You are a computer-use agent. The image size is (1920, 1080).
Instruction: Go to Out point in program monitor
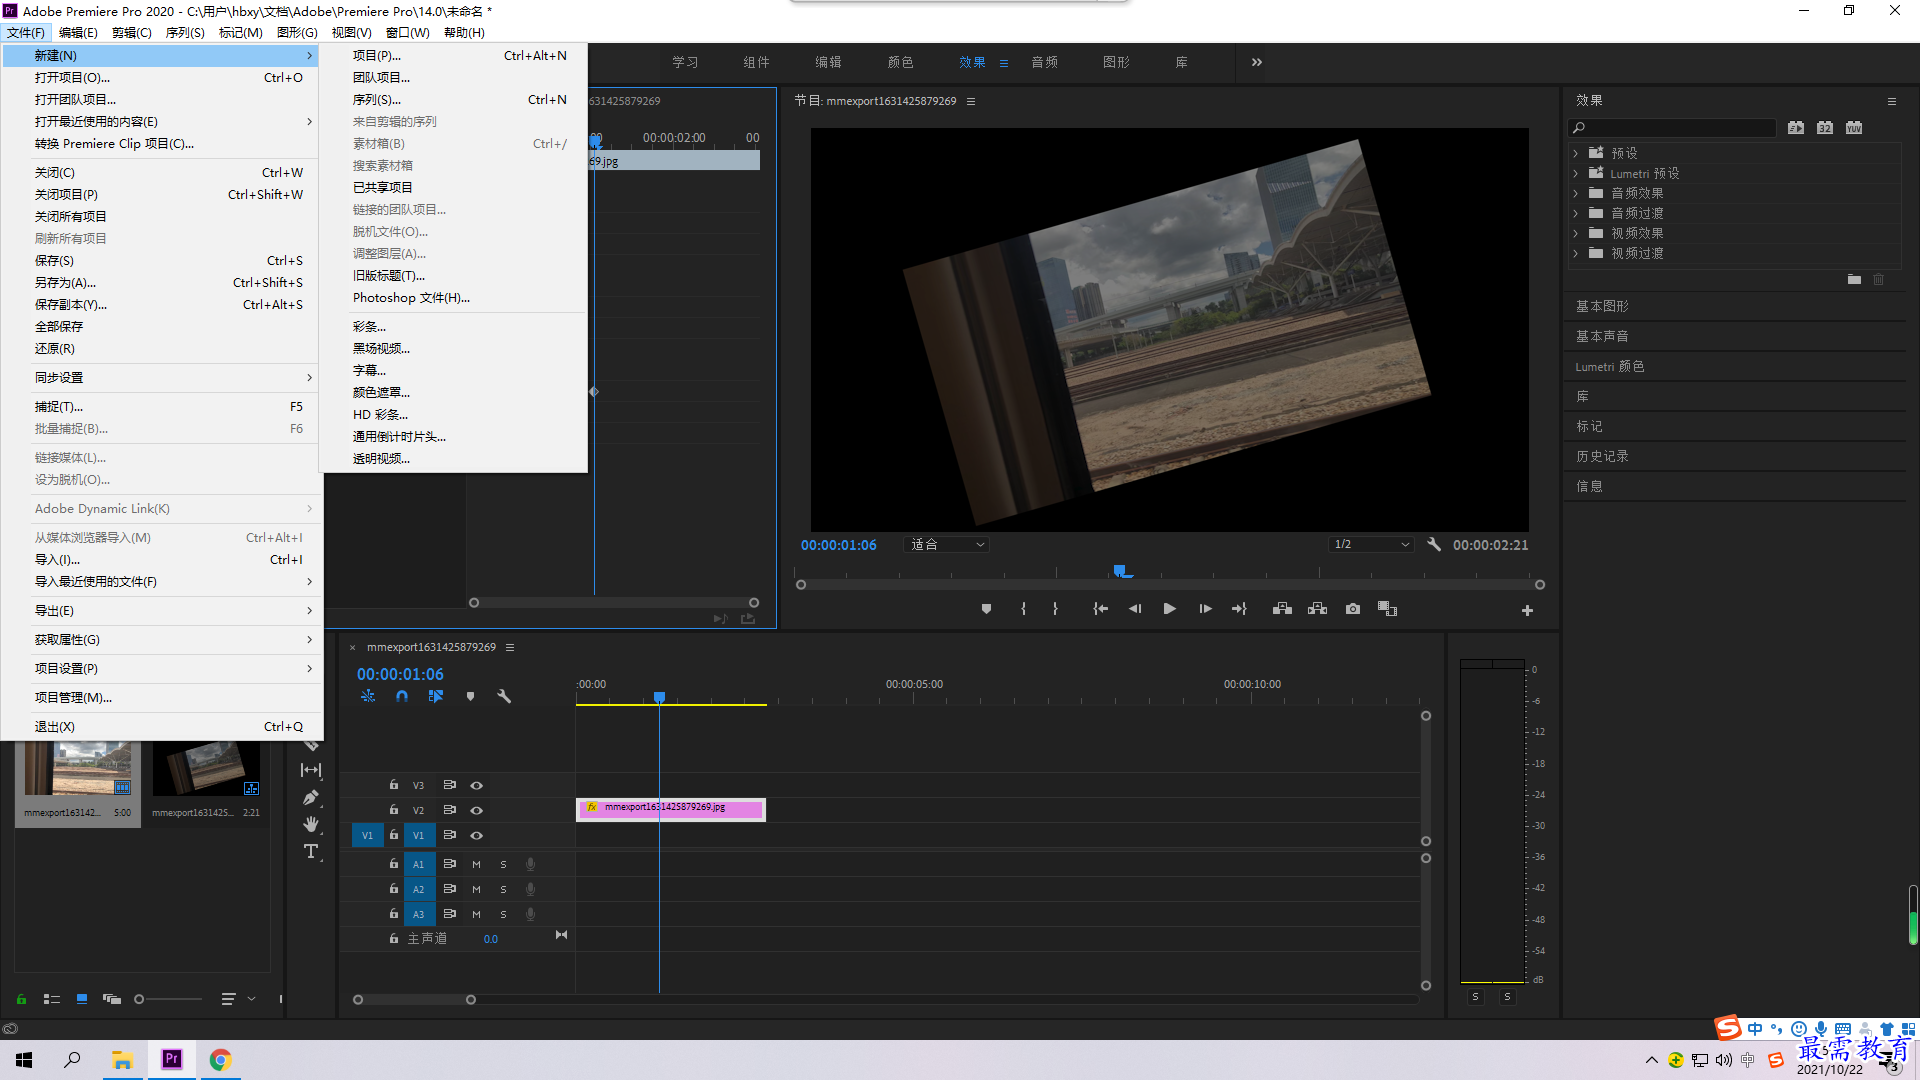pos(1239,609)
